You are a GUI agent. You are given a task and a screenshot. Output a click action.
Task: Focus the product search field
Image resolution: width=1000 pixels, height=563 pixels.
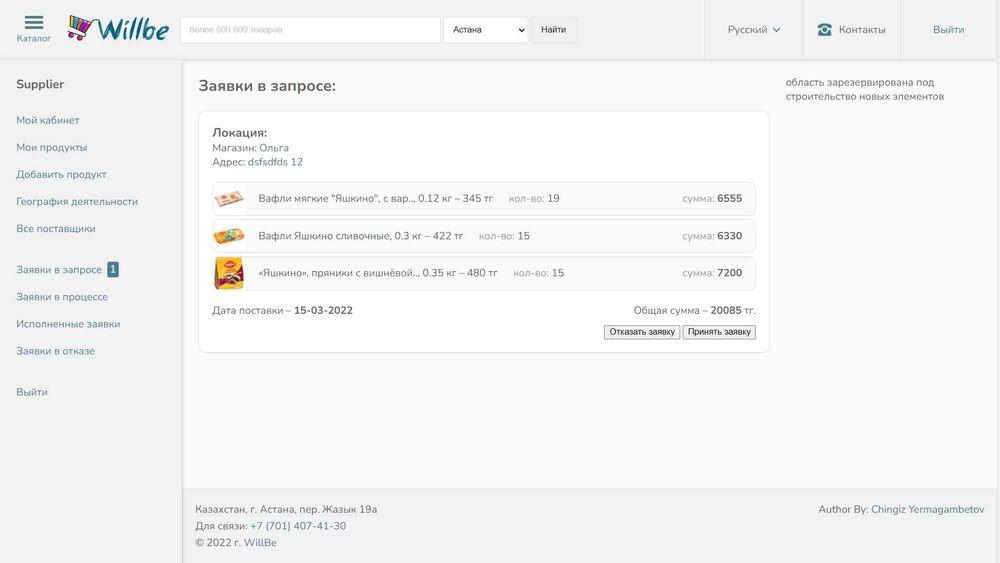point(311,30)
